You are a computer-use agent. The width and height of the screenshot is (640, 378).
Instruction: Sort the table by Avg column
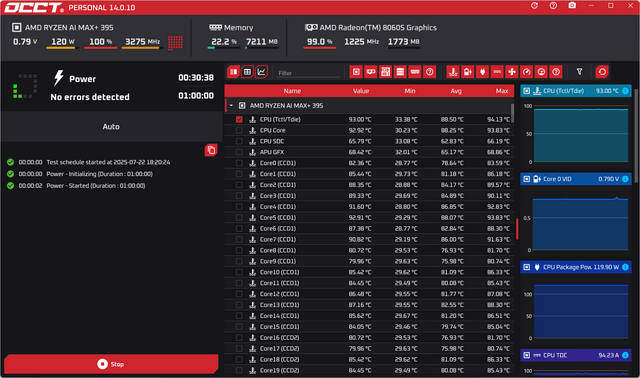[456, 91]
